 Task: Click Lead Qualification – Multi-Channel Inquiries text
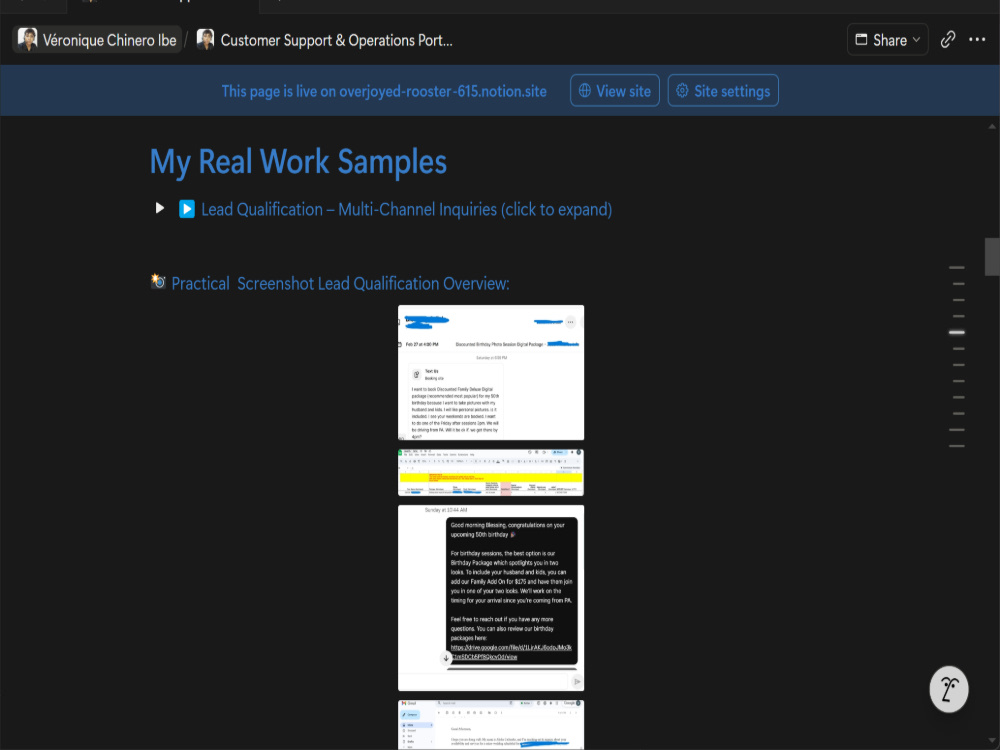click(406, 209)
